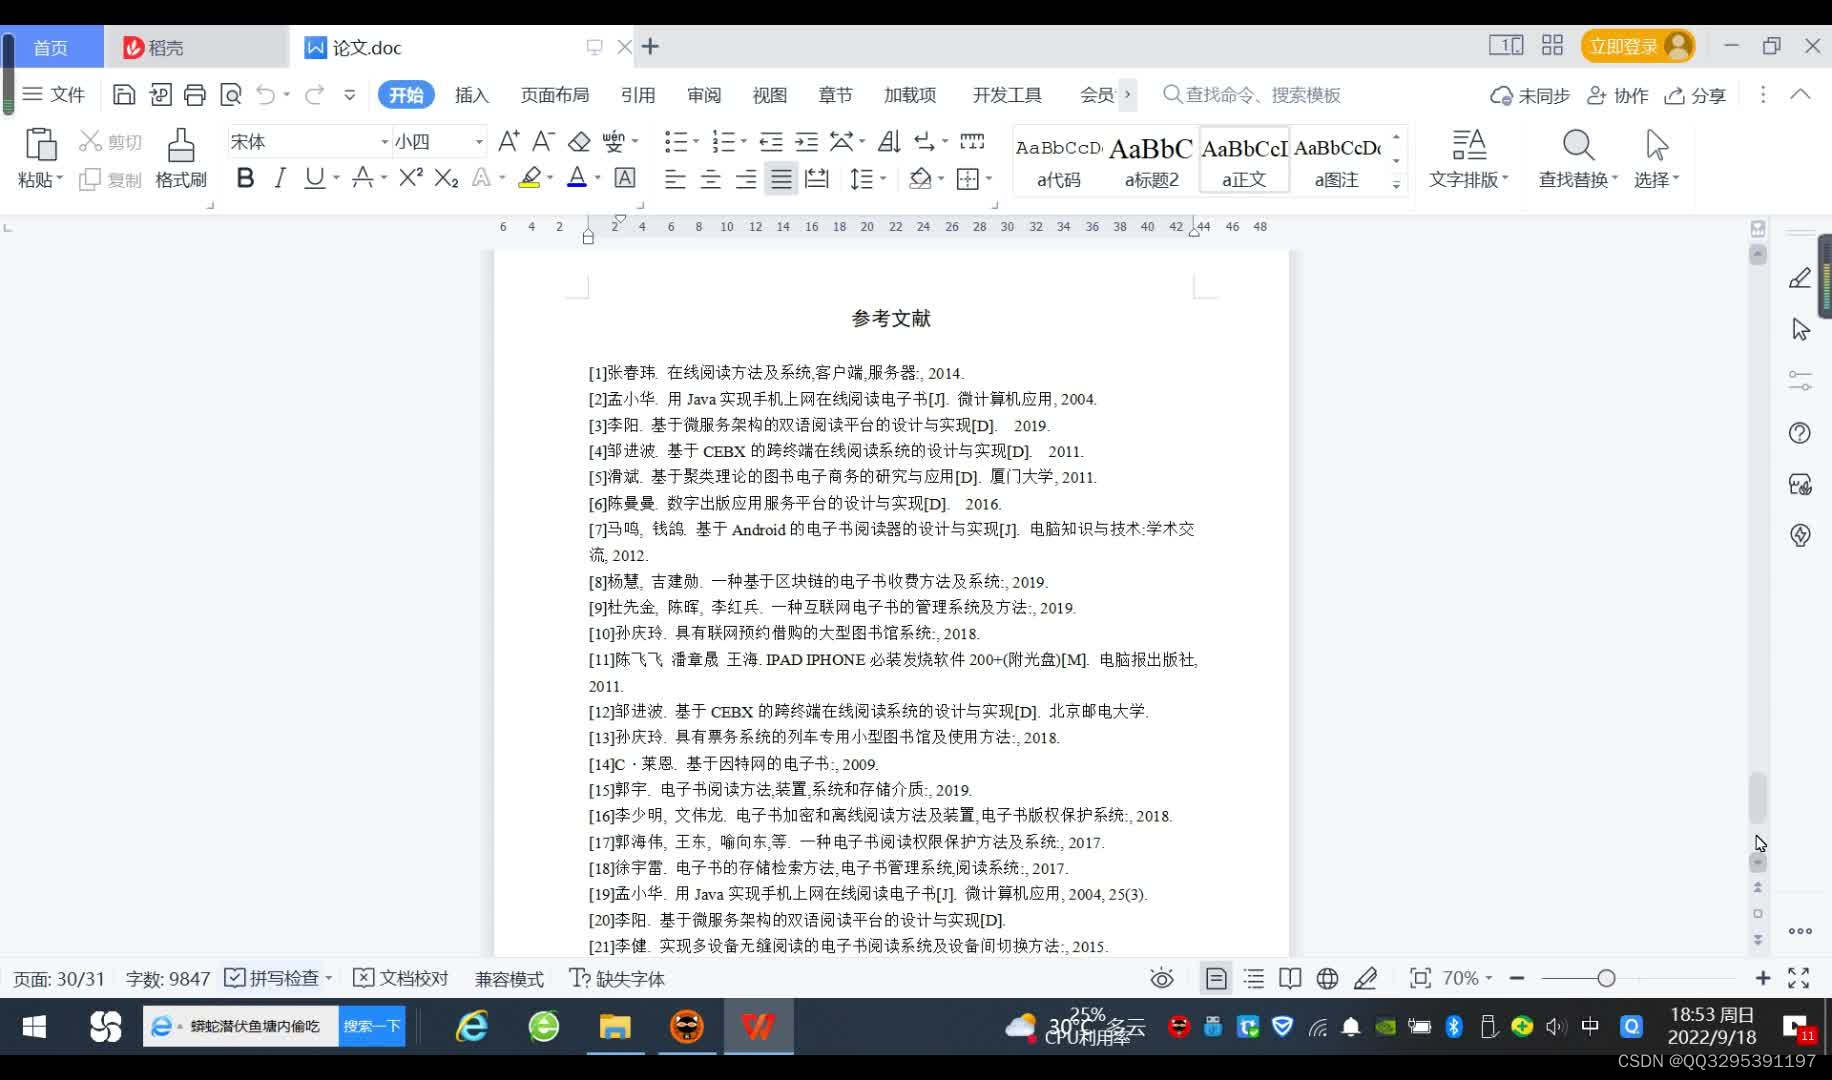Image resolution: width=1832 pixels, height=1080 pixels.
Task: Increase font size with A+ icon
Action: (508, 141)
